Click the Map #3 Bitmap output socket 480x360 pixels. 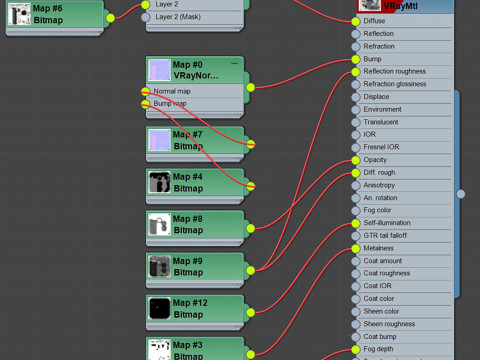click(251, 354)
